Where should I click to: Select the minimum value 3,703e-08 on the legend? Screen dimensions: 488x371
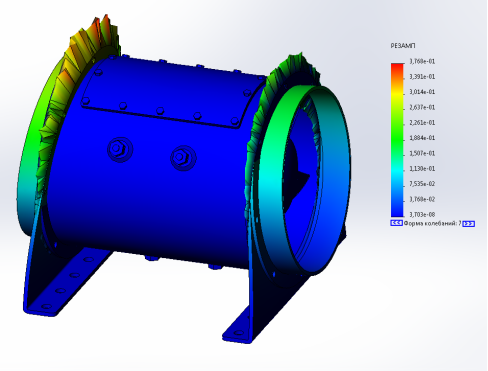click(422, 214)
